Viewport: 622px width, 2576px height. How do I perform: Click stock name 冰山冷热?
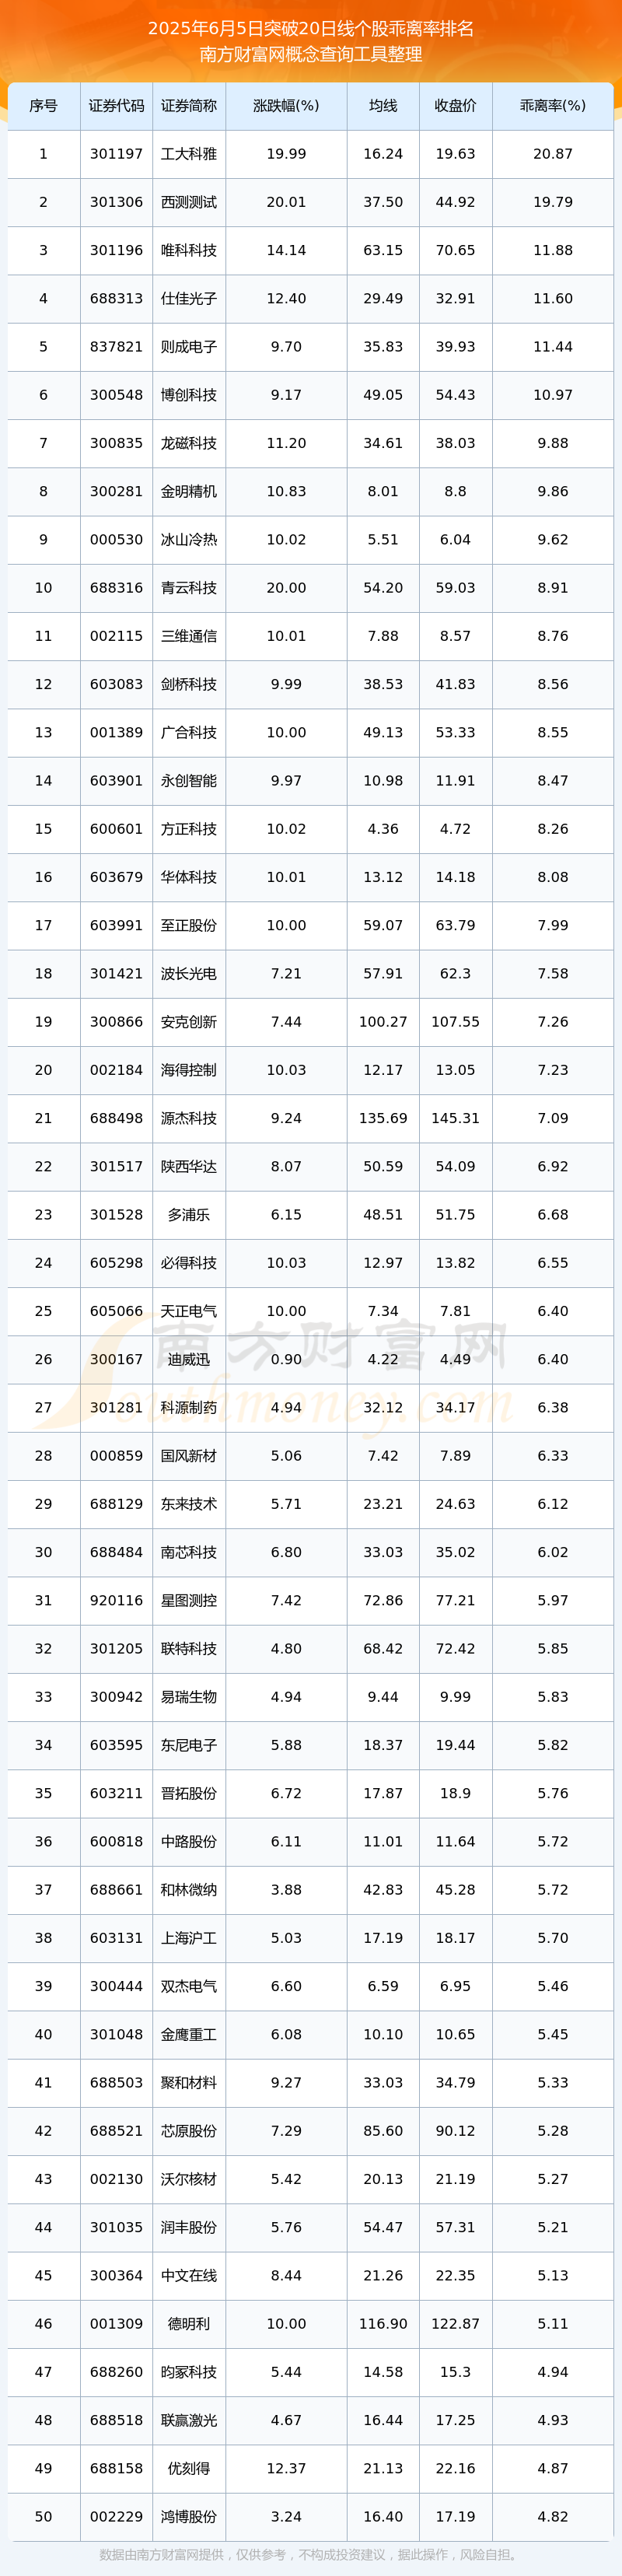click(x=189, y=539)
